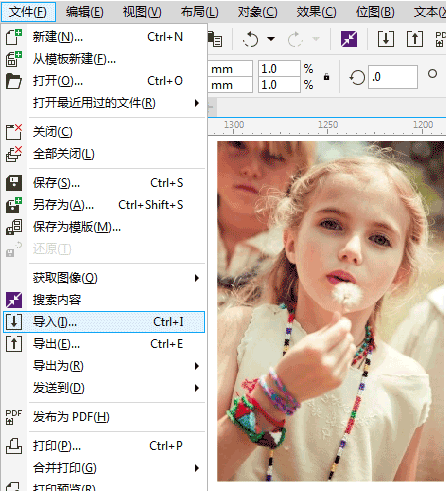Image resolution: width=446 pixels, height=491 pixels.
Task: Click the upper mm size field
Action: pos(230,69)
